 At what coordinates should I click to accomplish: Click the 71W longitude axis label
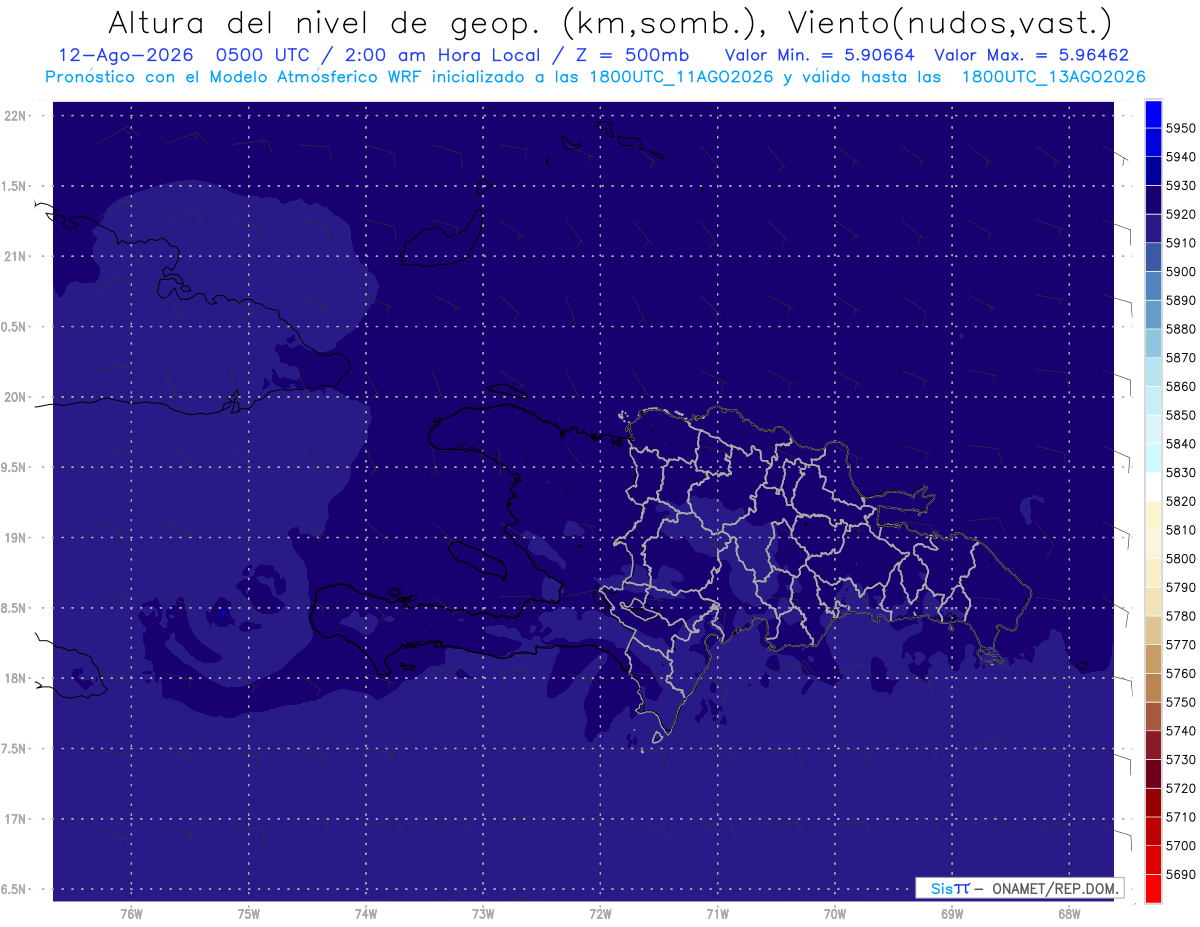tap(717, 914)
